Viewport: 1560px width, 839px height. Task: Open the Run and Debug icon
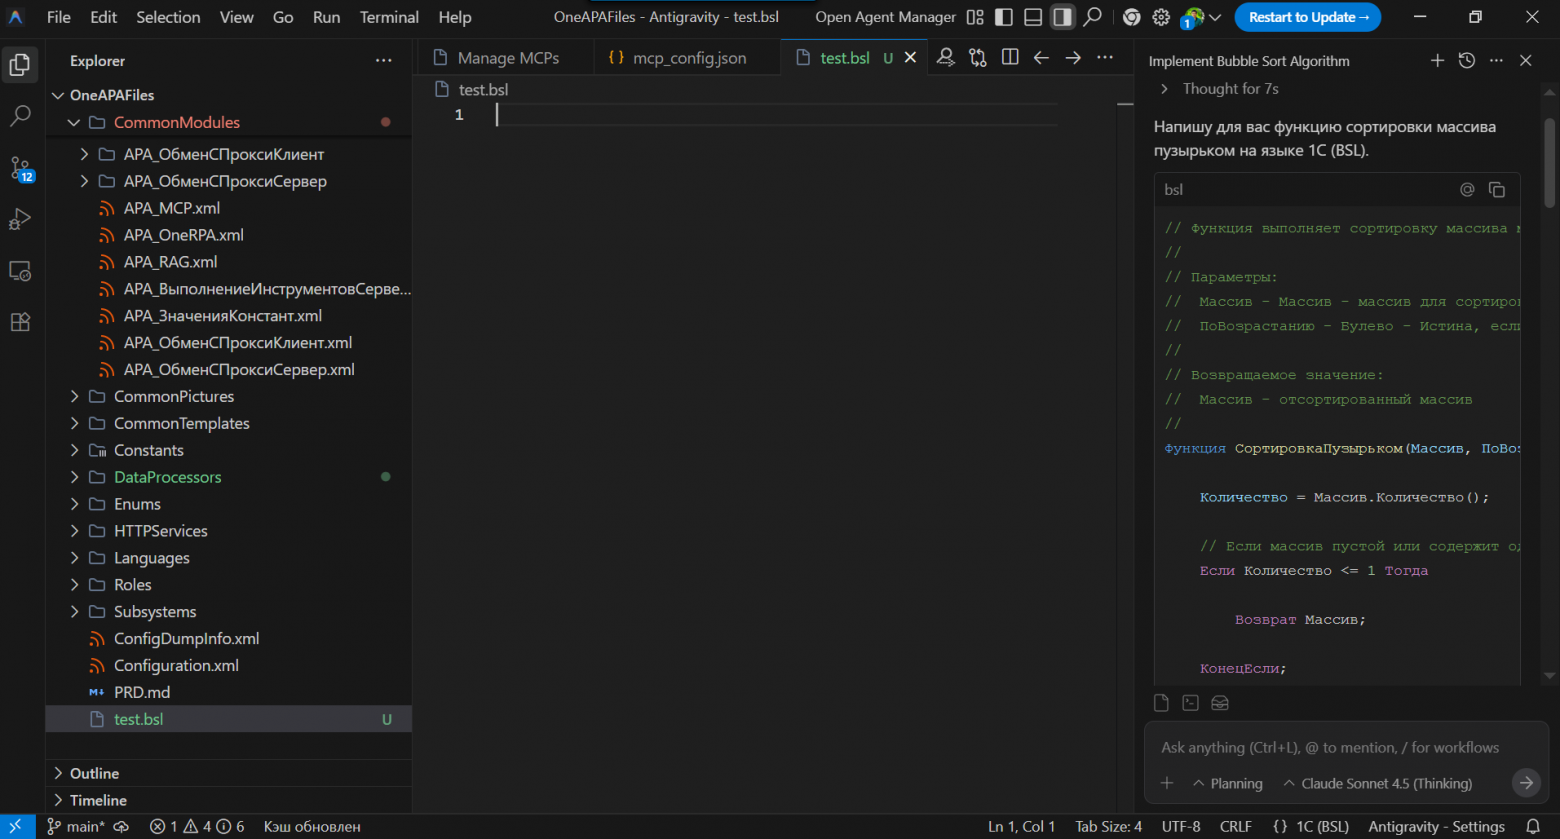pyautogui.click(x=20, y=219)
